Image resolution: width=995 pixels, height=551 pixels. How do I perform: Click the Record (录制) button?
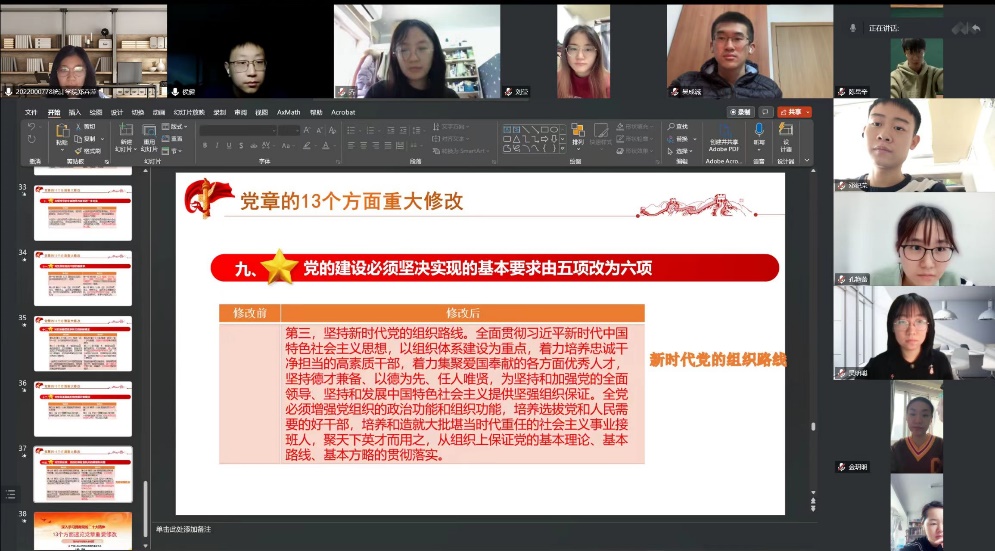pyautogui.click(x=740, y=112)
